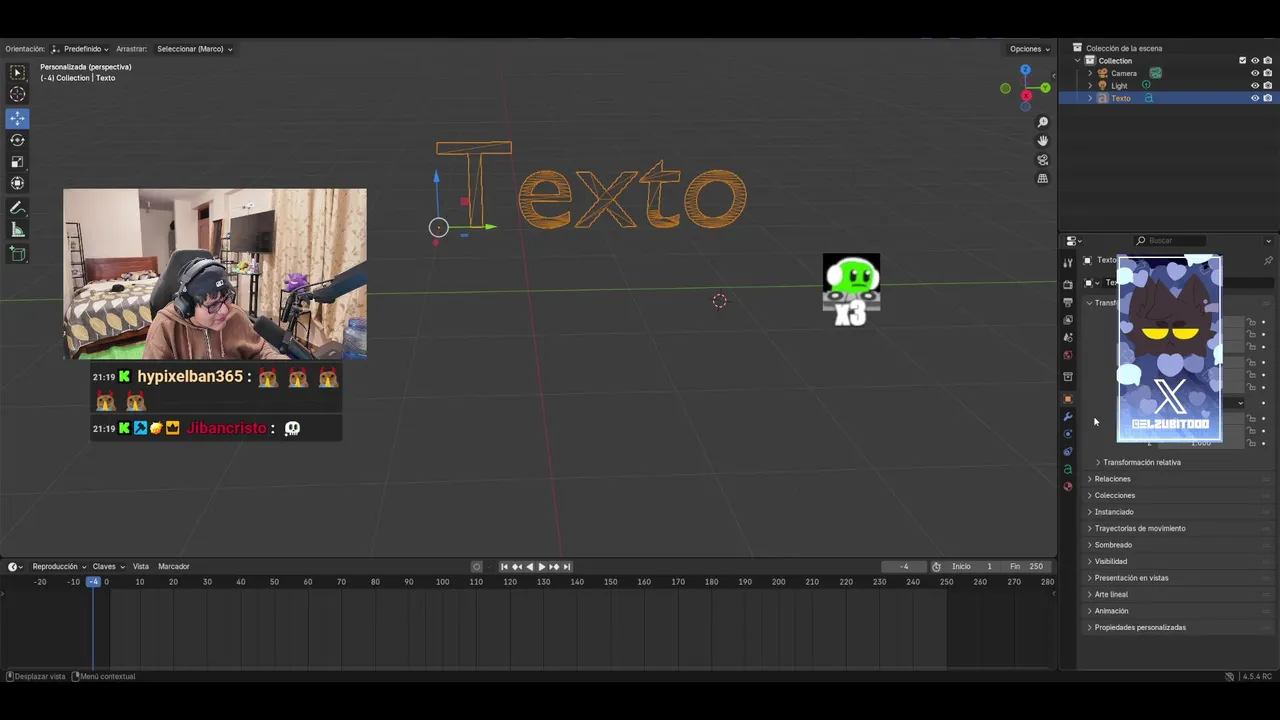
Task: Open the Tool properties tab
Action: 1068,263
